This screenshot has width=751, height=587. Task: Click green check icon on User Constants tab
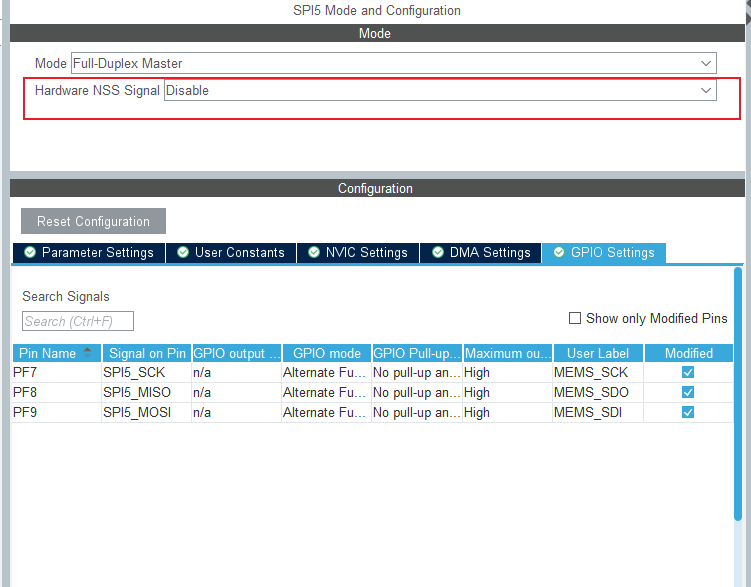pos(182,252)
